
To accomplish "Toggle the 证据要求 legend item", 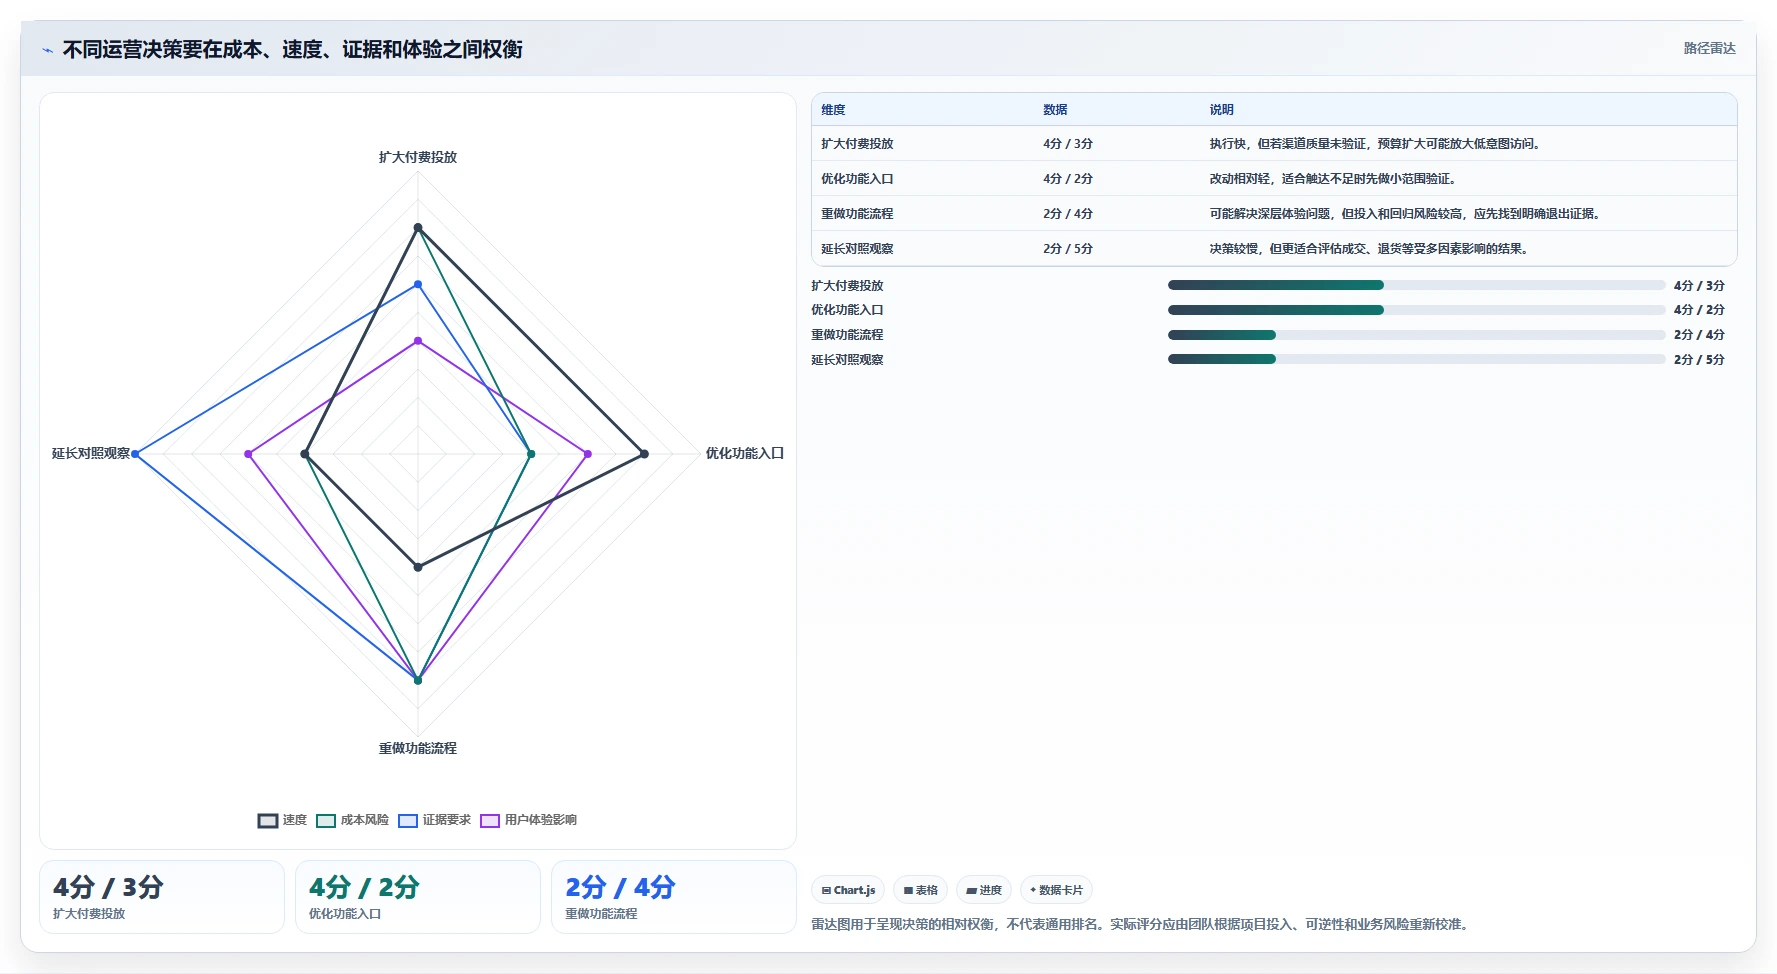I will click(434, 820).
